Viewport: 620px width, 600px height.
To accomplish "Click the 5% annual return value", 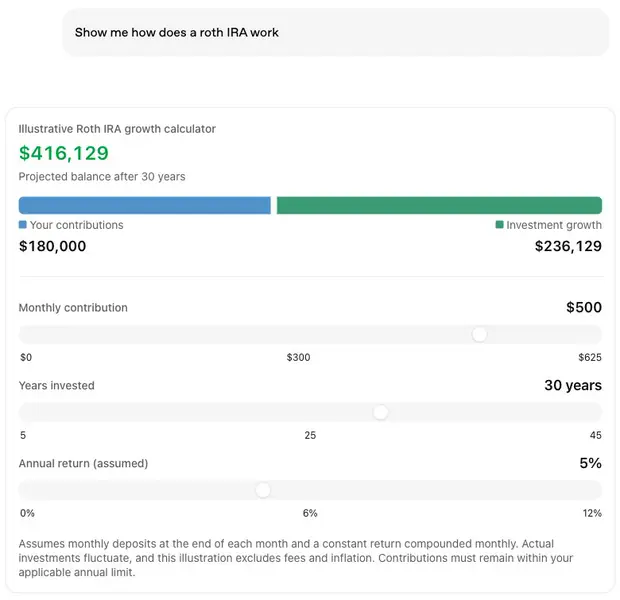I will [591, 463].
